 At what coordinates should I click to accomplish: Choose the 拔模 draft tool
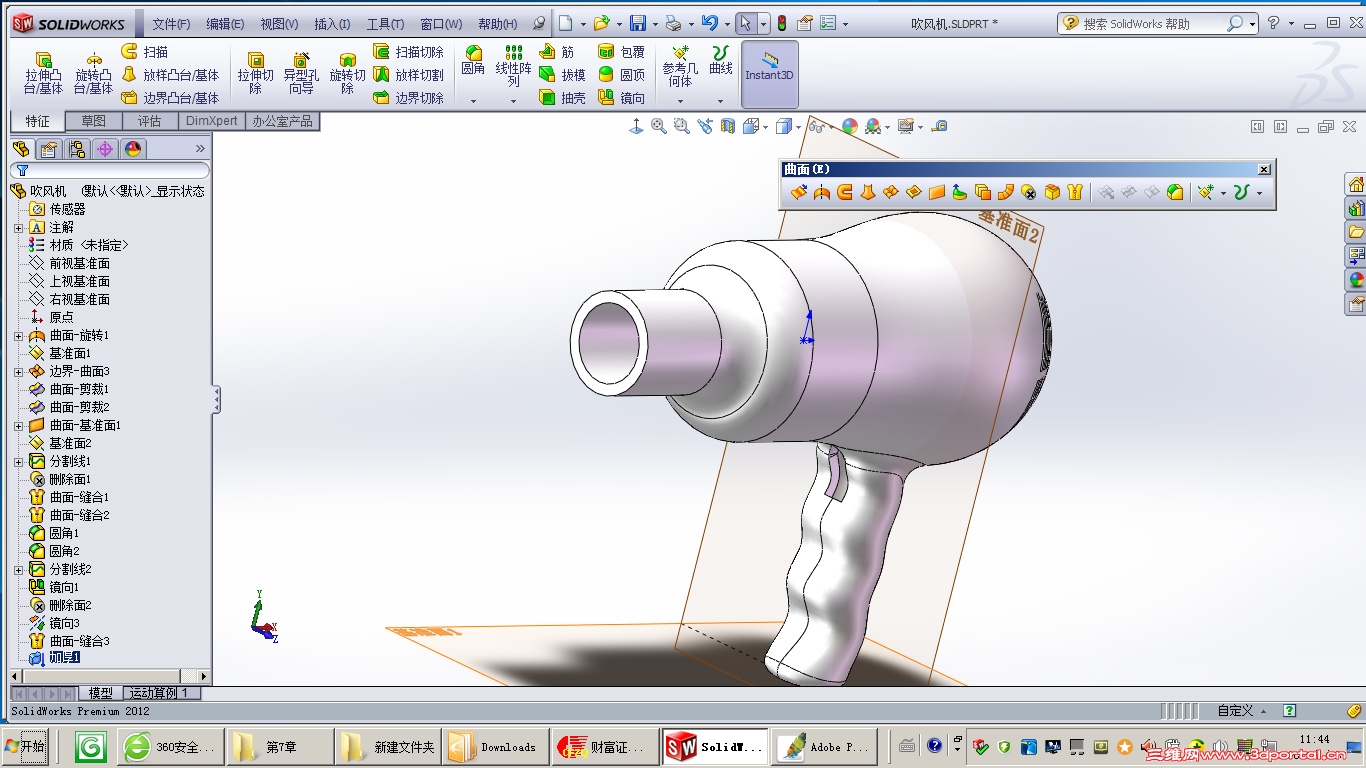tap(562, 75)
